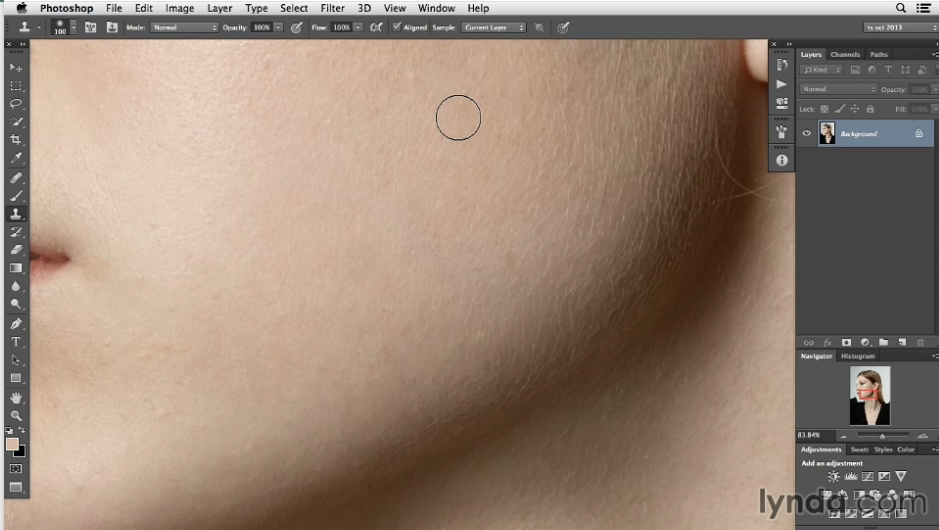Select the Brush tool
Image resolution: width=939 pixels, height=530 pixels.
point(16,196)
